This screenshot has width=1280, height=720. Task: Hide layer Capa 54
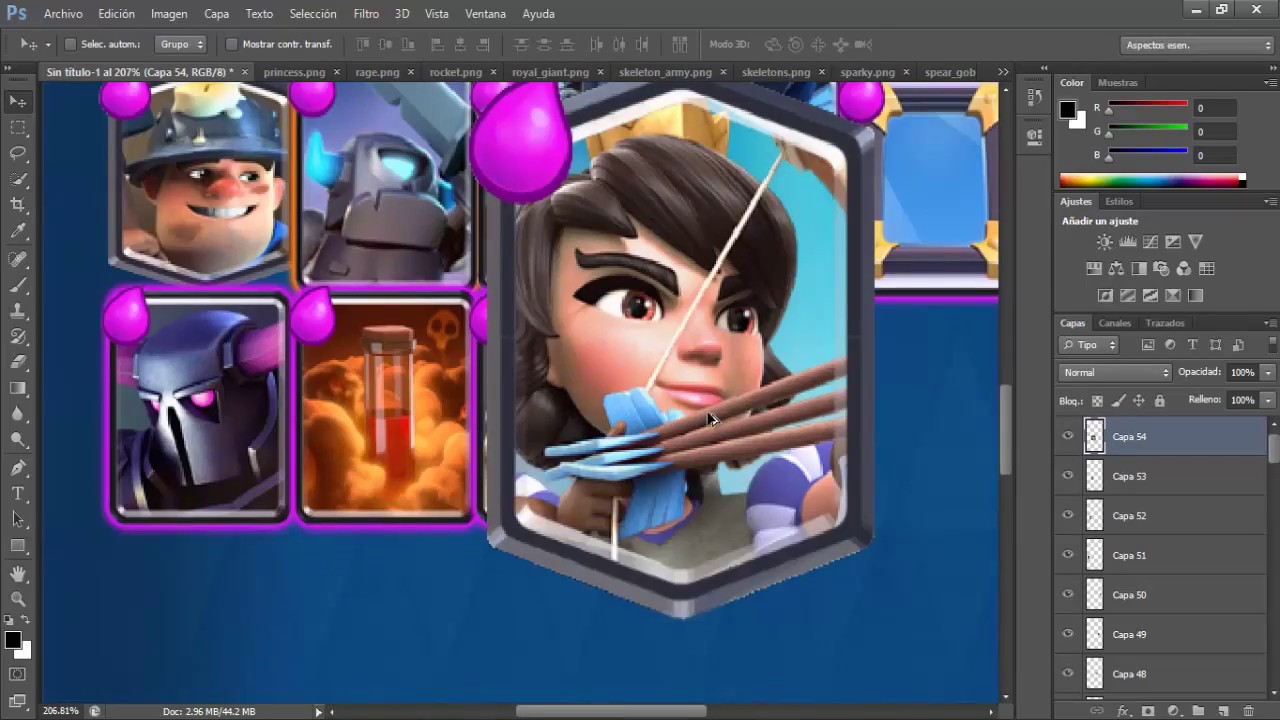click(x=1068, y=436)
